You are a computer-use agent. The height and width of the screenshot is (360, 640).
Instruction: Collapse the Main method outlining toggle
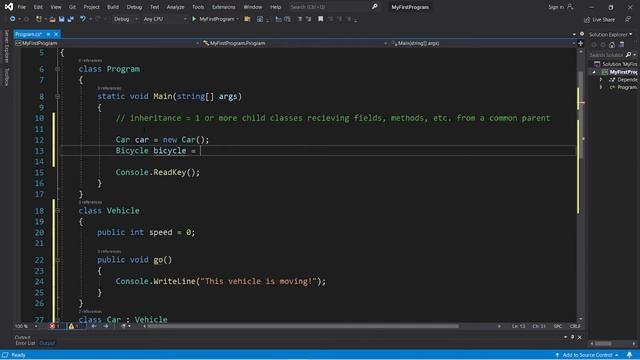point(58,96)
